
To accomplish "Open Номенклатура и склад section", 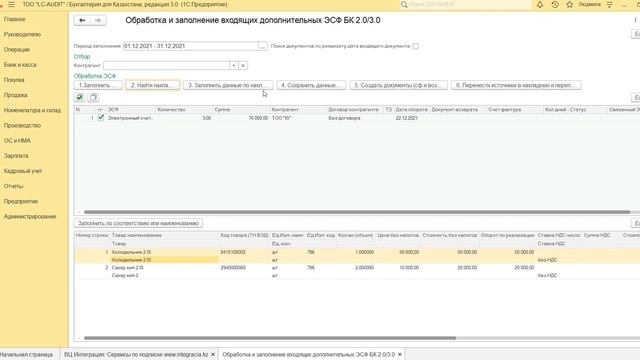I will pos(32,110).
